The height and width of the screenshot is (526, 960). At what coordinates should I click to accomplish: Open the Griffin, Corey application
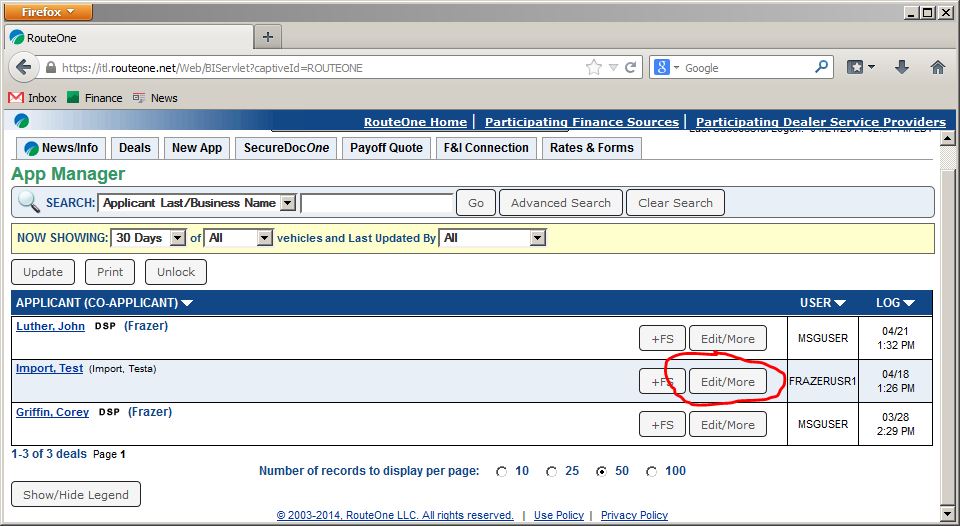53,412
